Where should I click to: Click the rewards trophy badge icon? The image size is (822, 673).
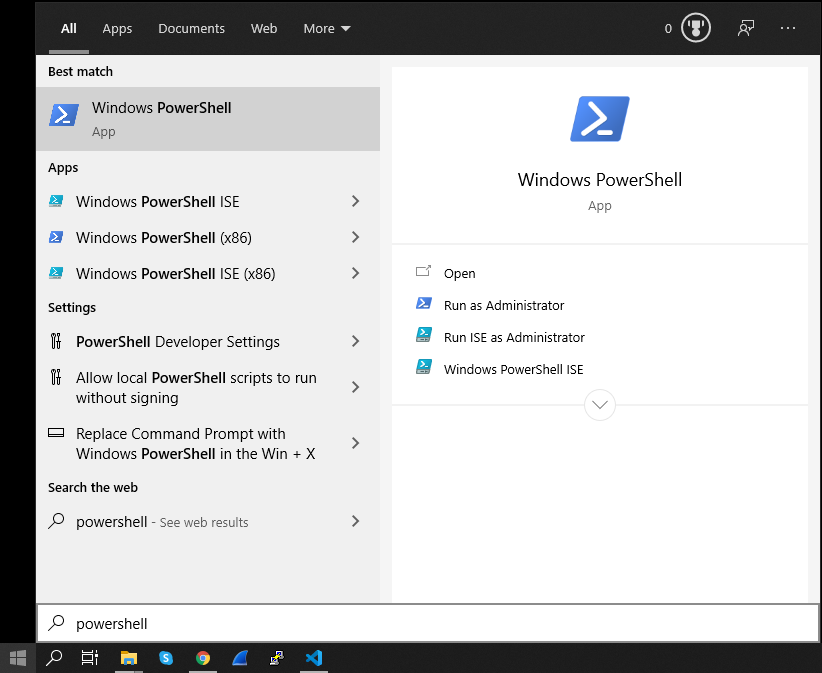[696, 28]
